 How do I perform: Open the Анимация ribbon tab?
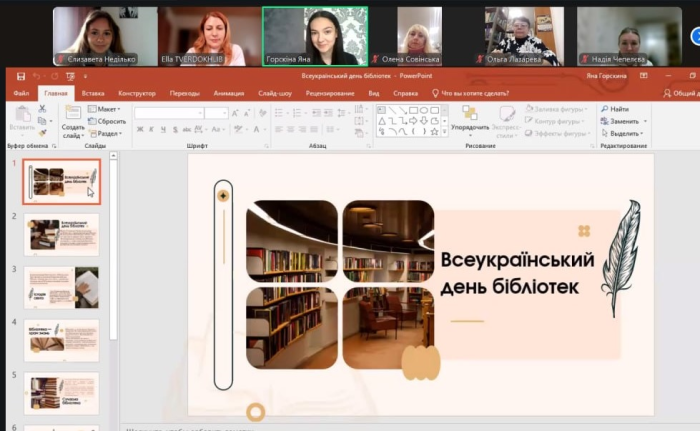(x=228, y=93)
